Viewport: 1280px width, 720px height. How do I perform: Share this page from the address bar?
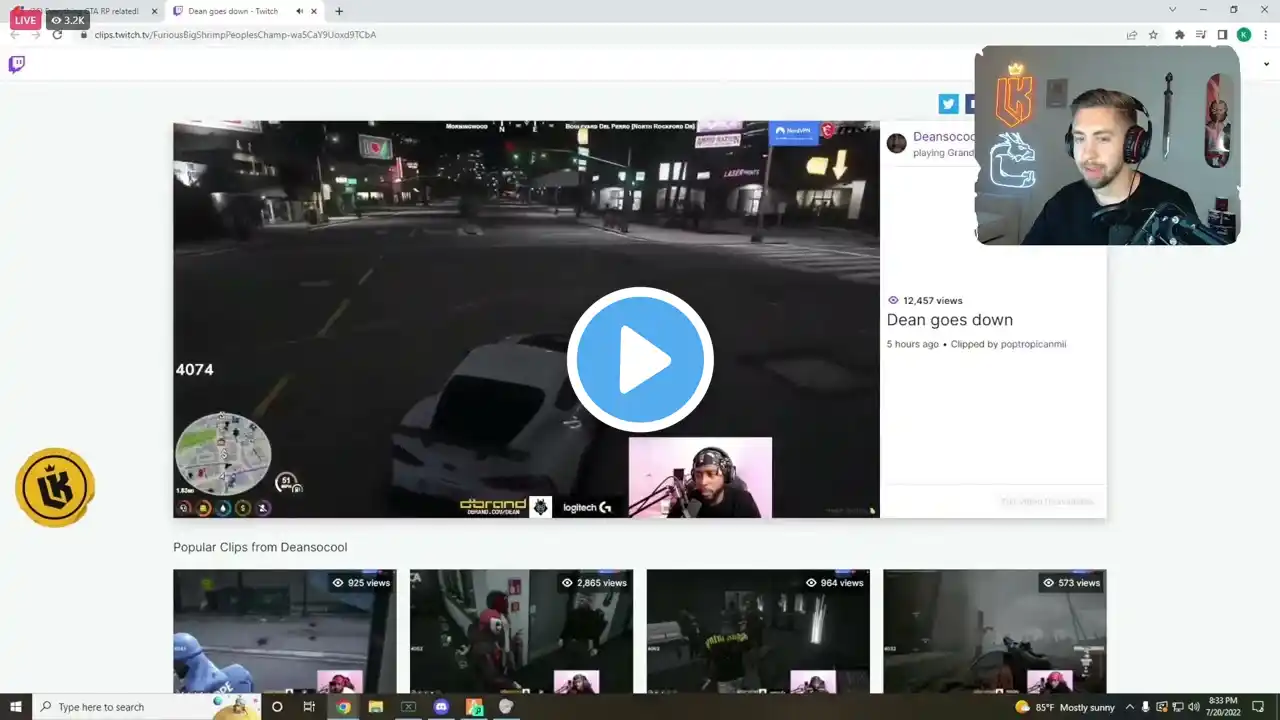coord(1132,35)
